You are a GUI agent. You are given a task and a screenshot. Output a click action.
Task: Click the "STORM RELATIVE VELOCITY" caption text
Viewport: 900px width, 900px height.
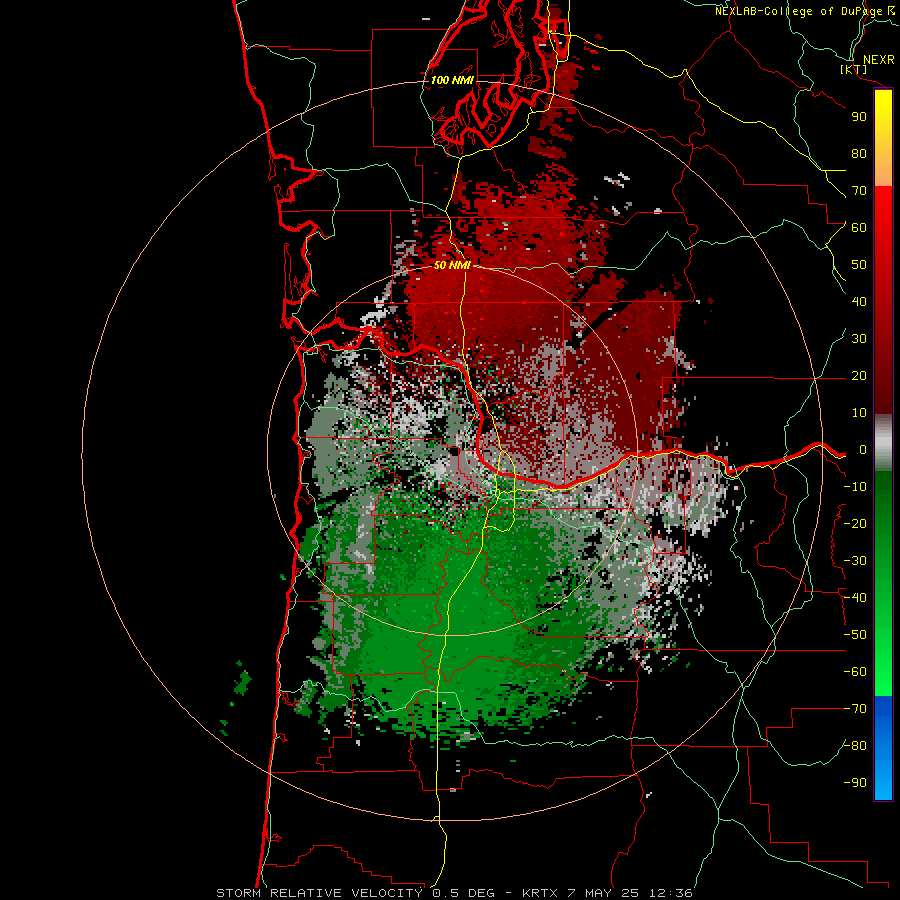319,893
